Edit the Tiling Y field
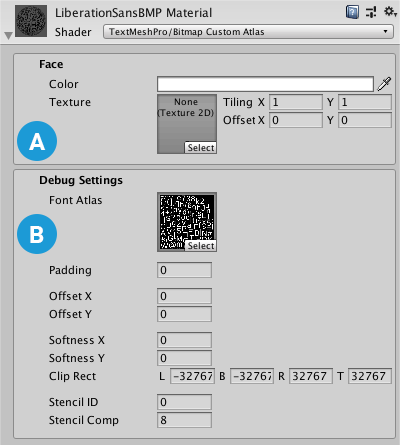The image size is (400, 445). click(x=365, y=102)
